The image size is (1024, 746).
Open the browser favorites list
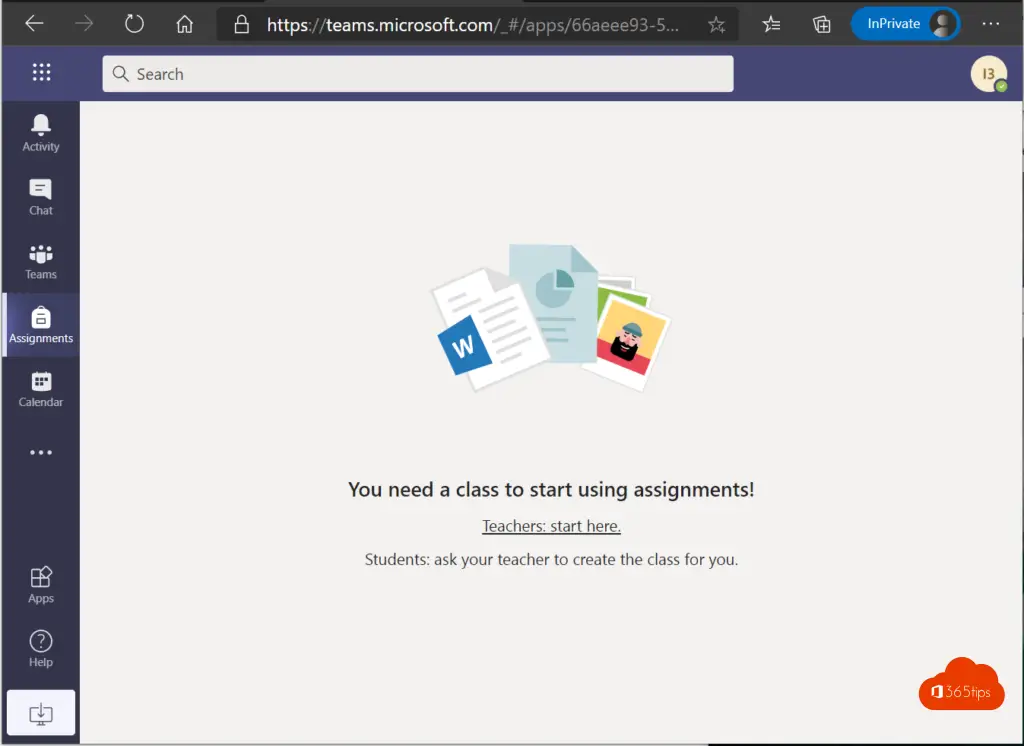tap(771, 25)
